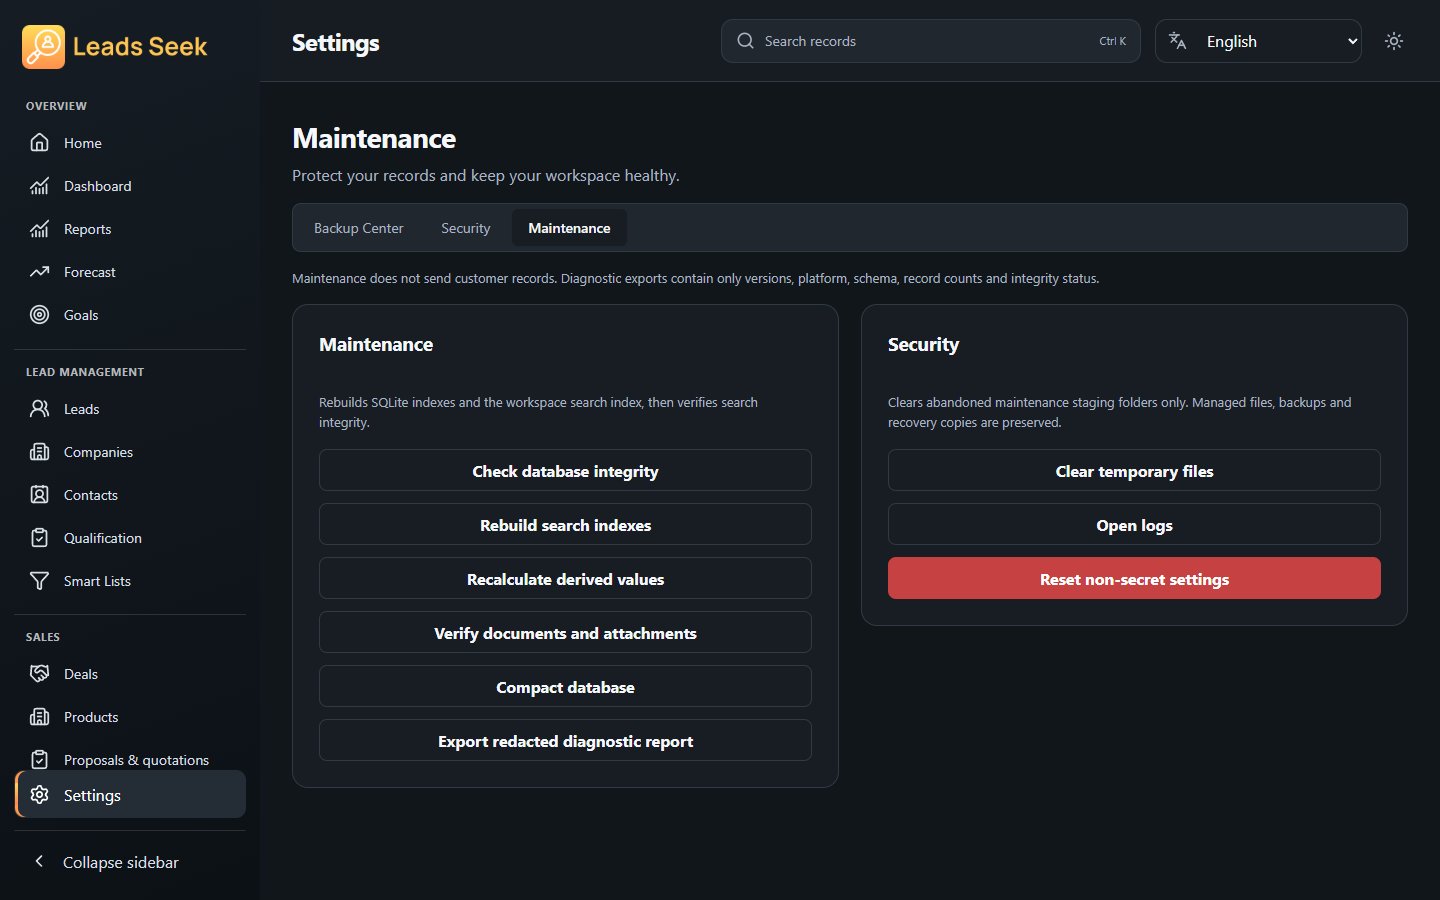The image size is (1440, 900).
Task: Toggle the light/dark theme sun button
Action: tap(1394, 41)
